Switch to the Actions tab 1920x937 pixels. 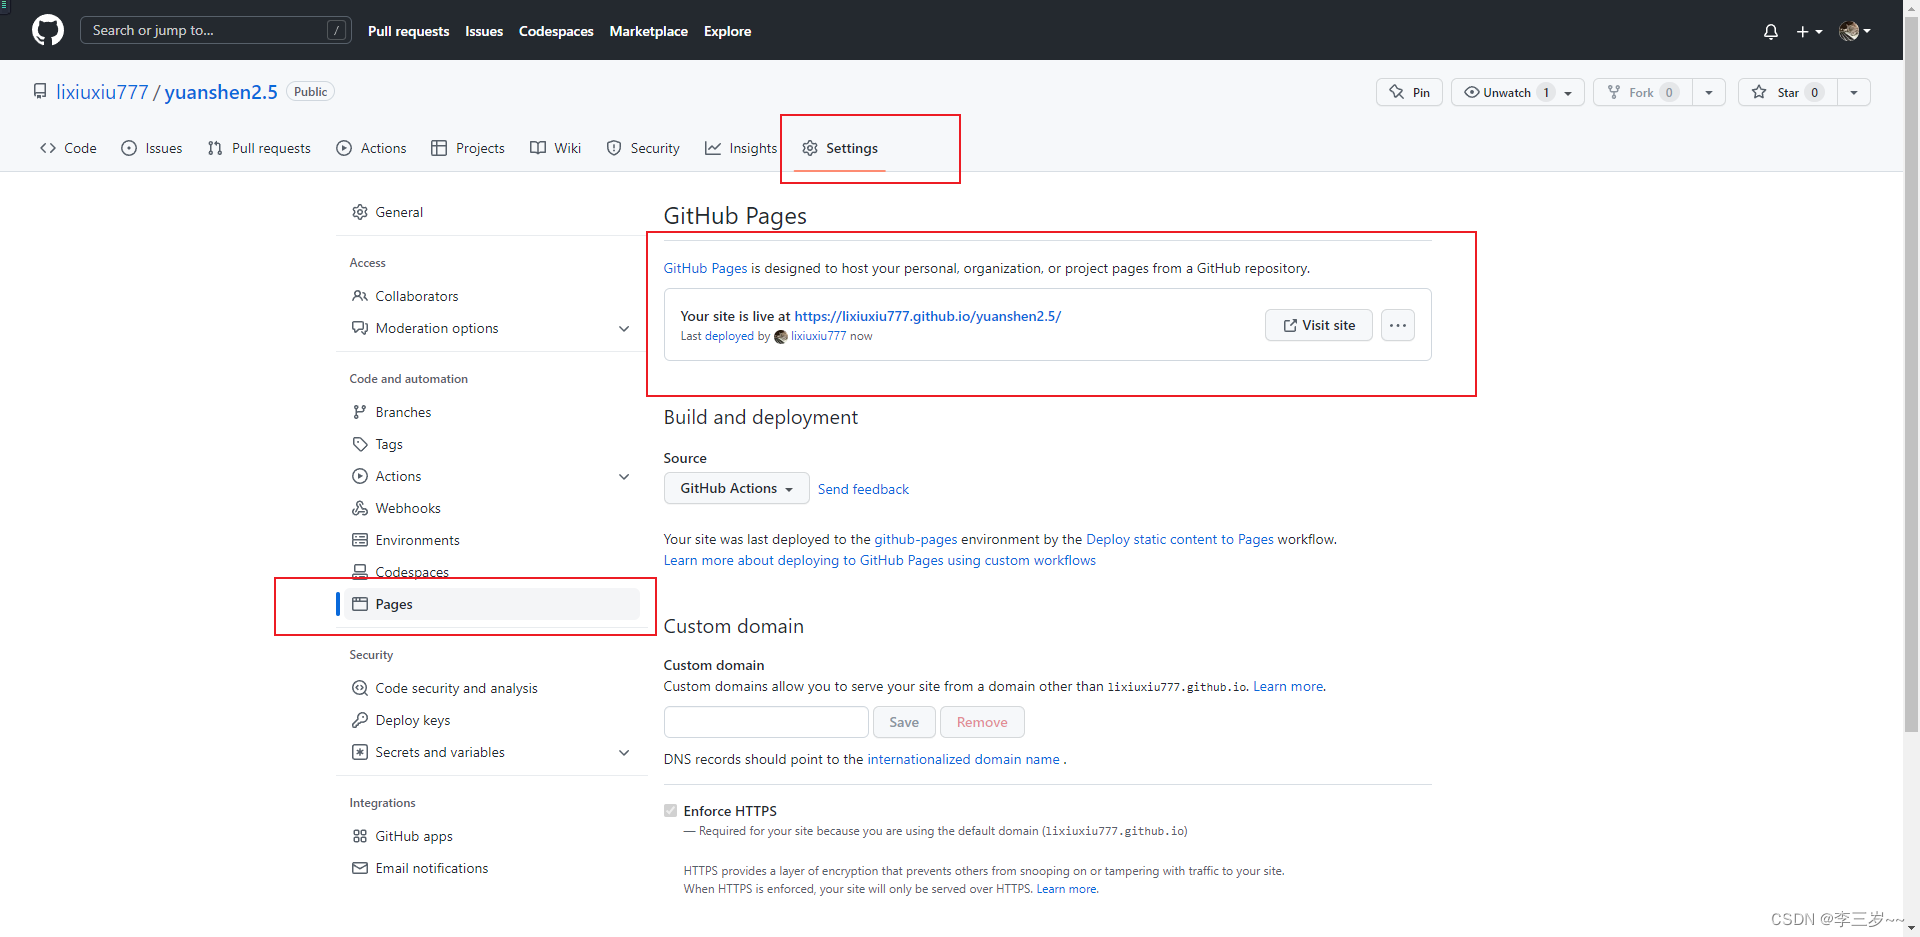click(372, 148)
